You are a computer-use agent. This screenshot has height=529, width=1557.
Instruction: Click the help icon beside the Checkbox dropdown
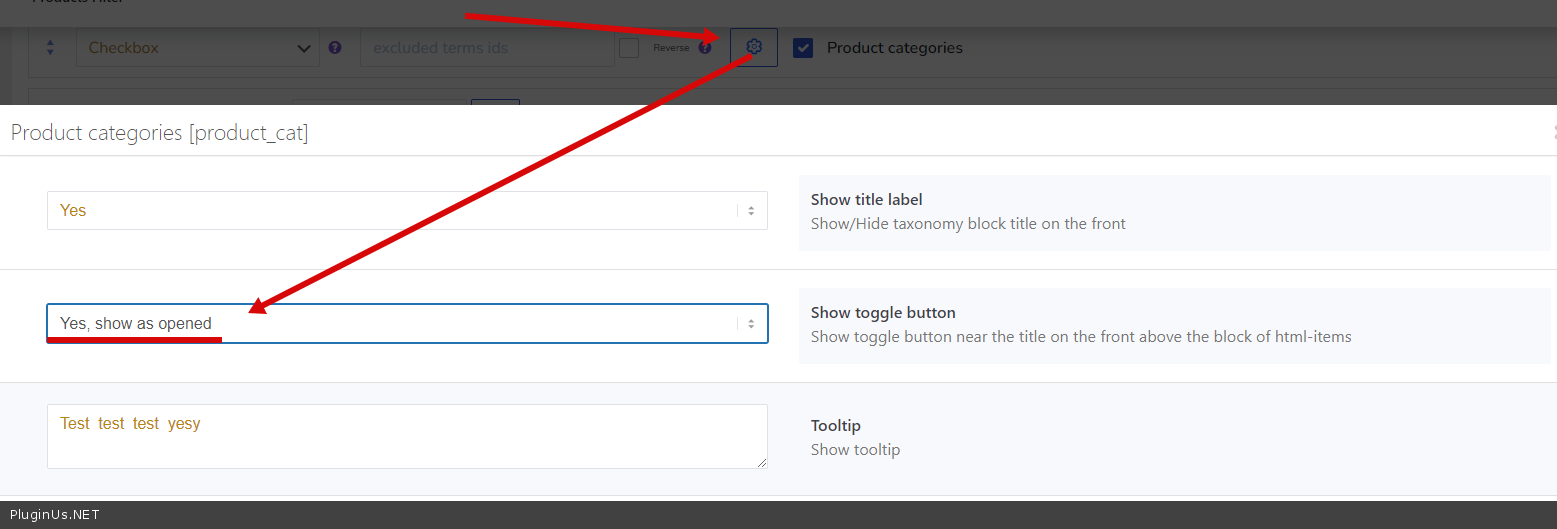[x=335, y=47]
